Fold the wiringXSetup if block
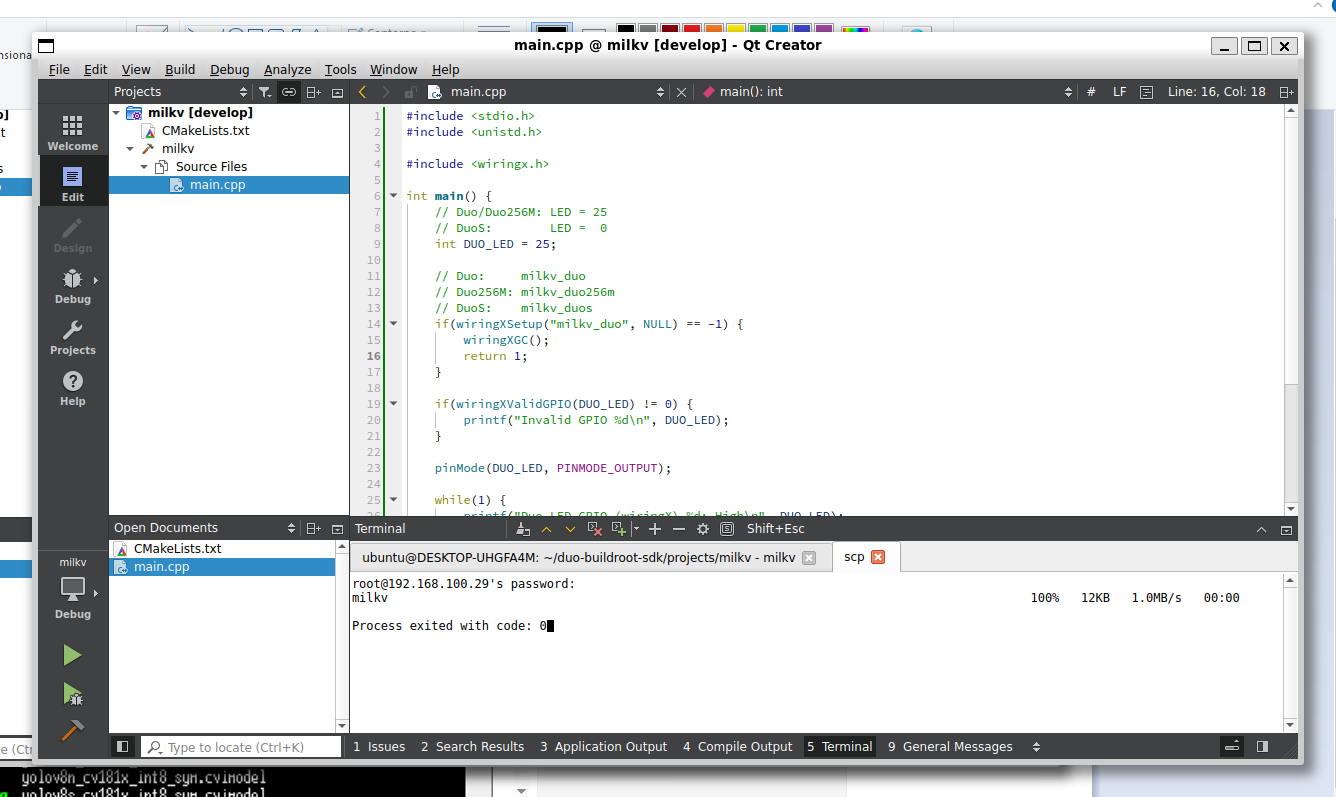Screen dimensions: 1336x797 [x=393, y=324]
